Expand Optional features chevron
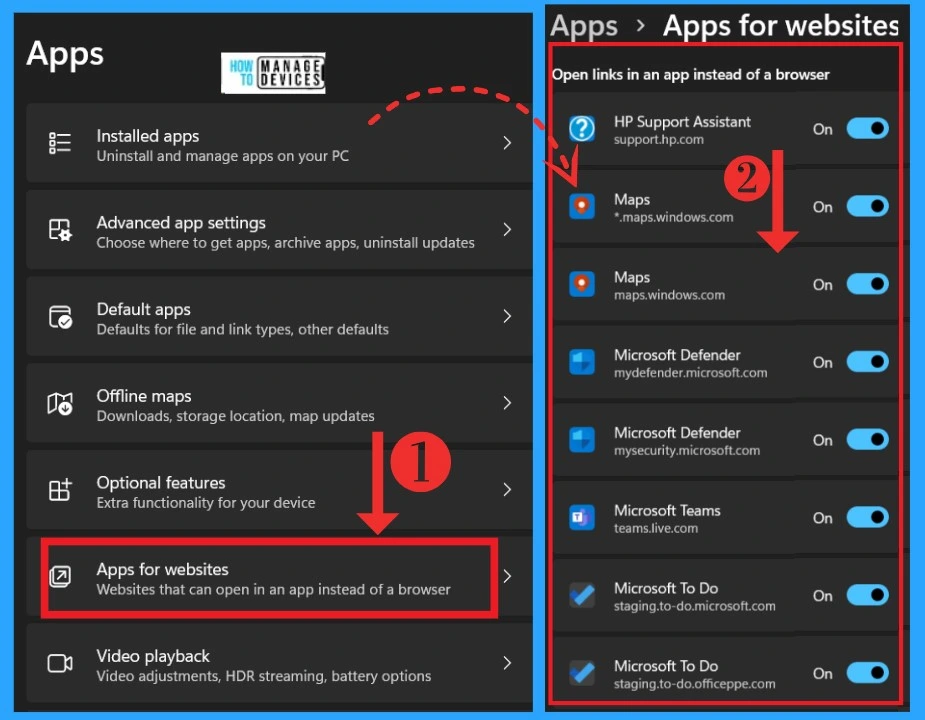925x720 pixels. tap(507, 490)
